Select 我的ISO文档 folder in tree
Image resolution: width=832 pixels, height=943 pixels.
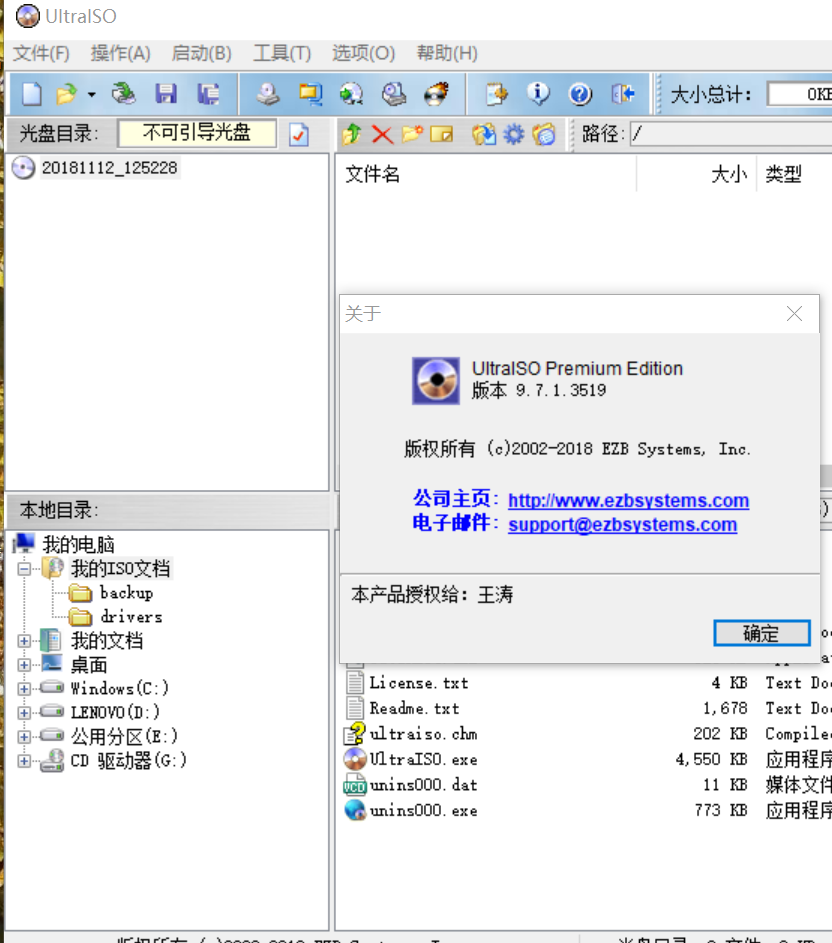(120, 568)
